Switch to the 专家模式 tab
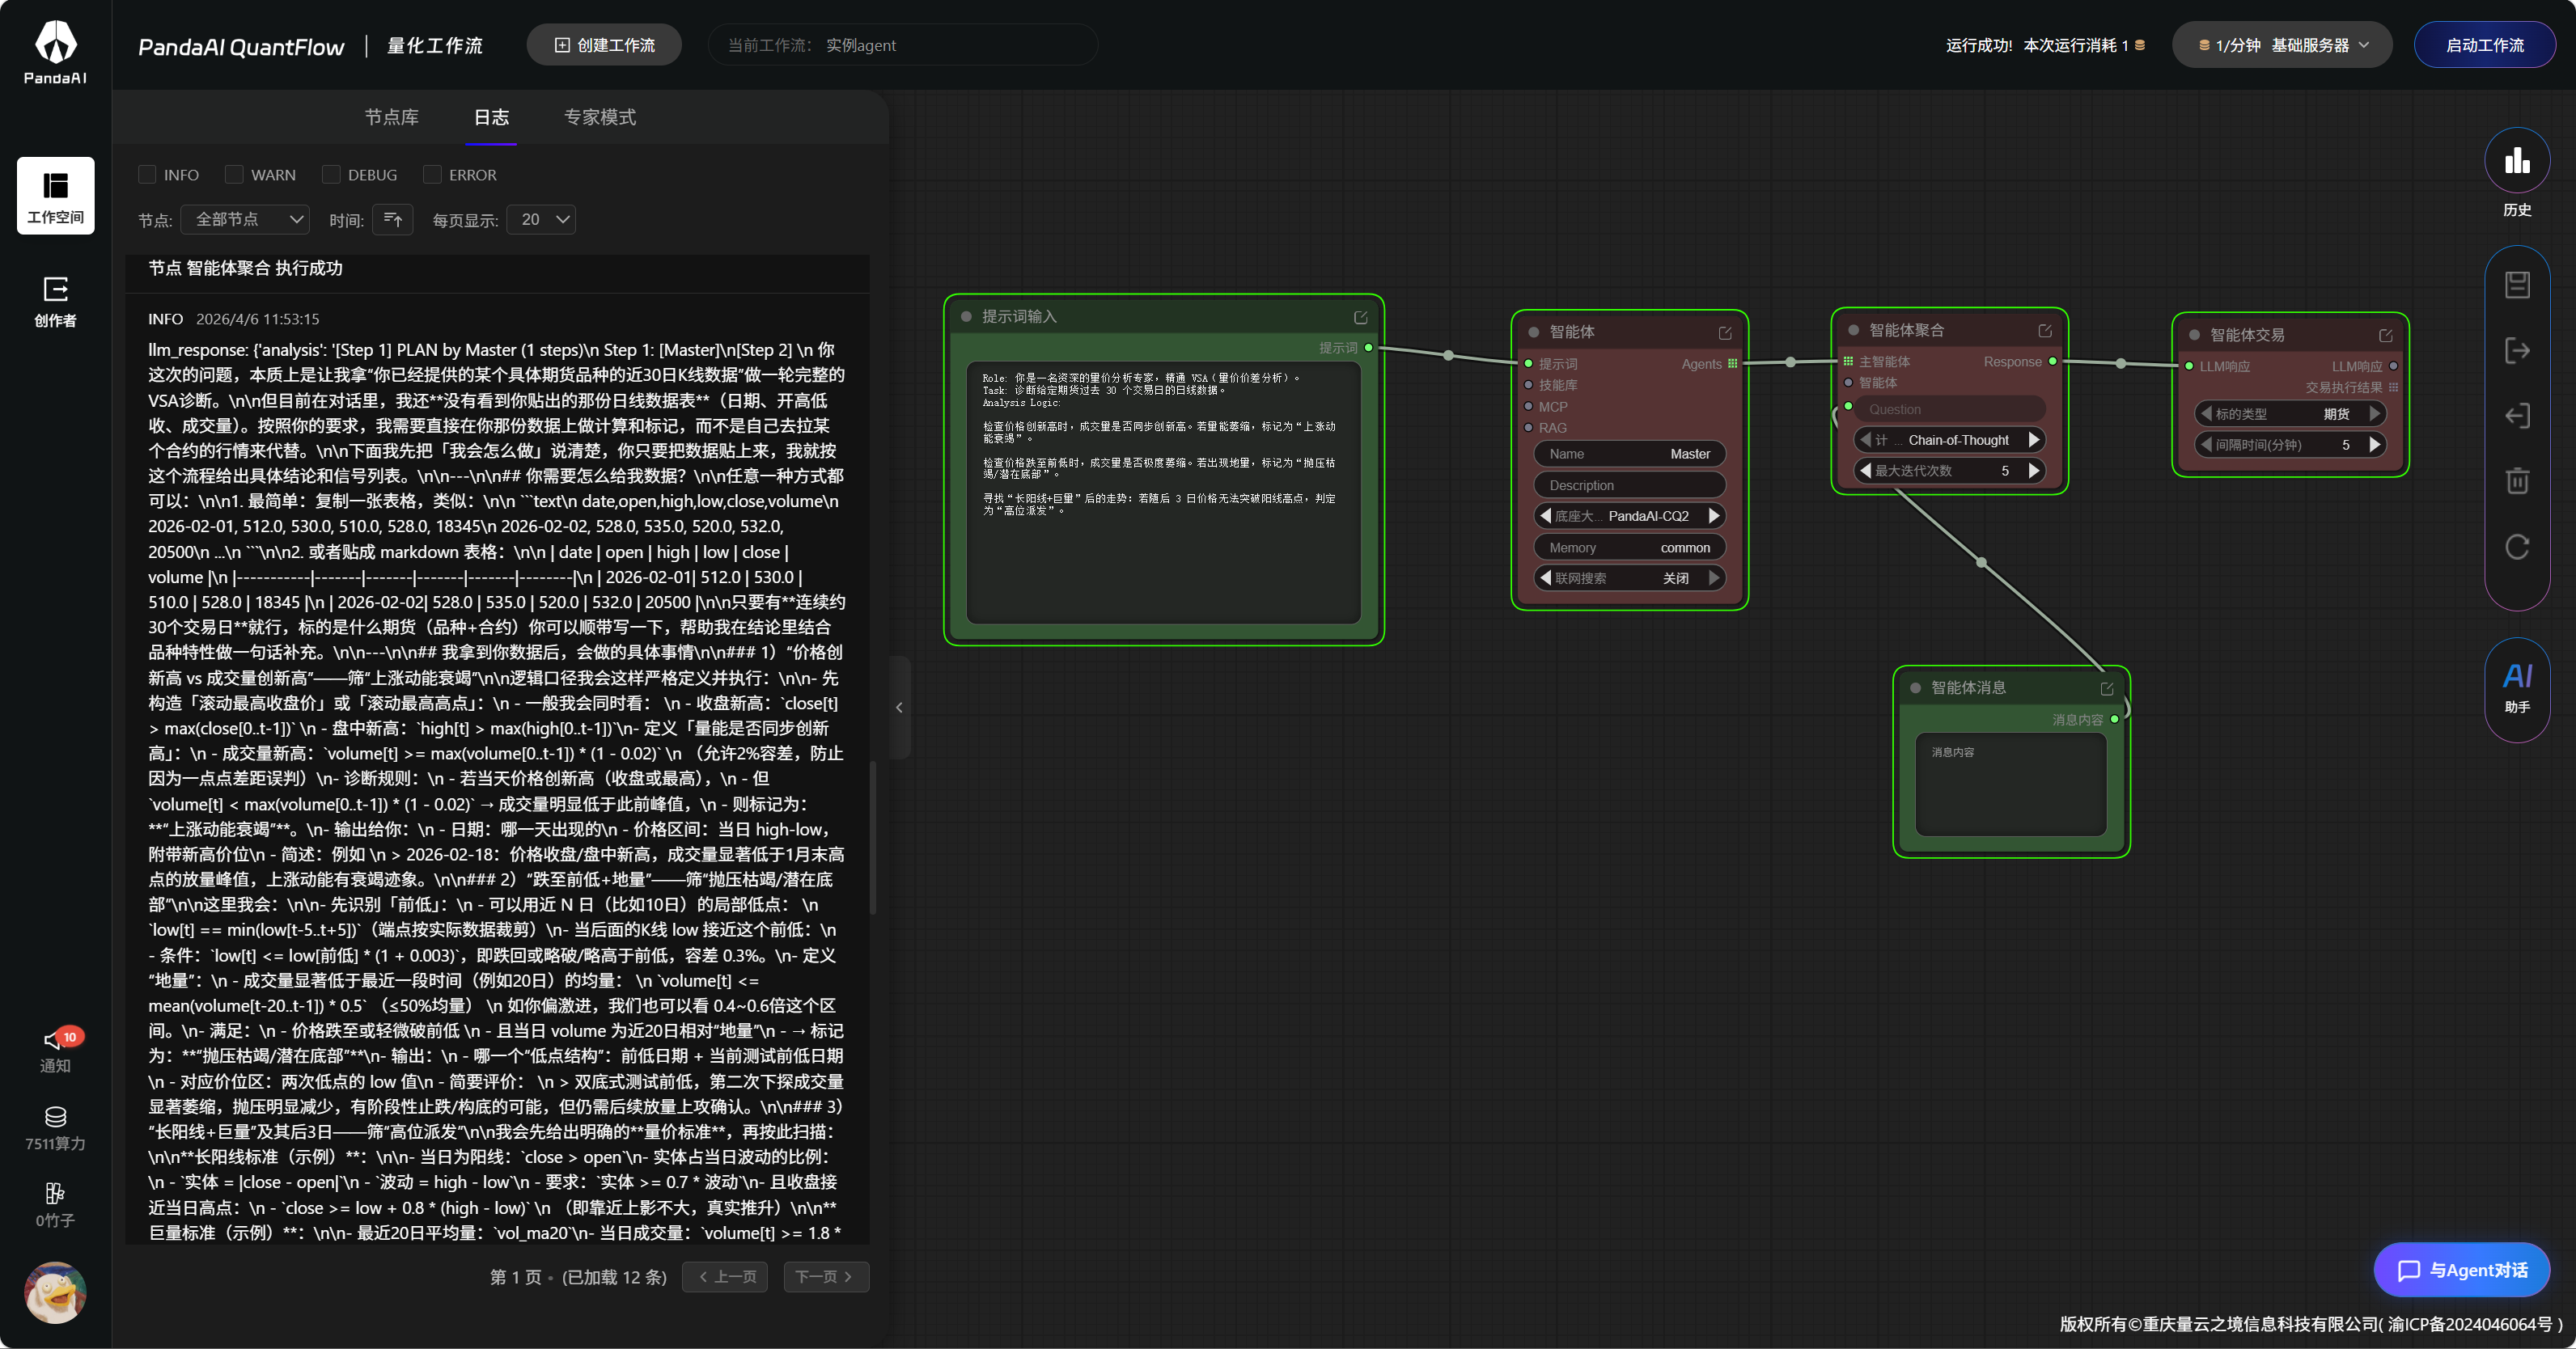Image resolution: width=2576 pixels, height=1349 pixels. 599,118
